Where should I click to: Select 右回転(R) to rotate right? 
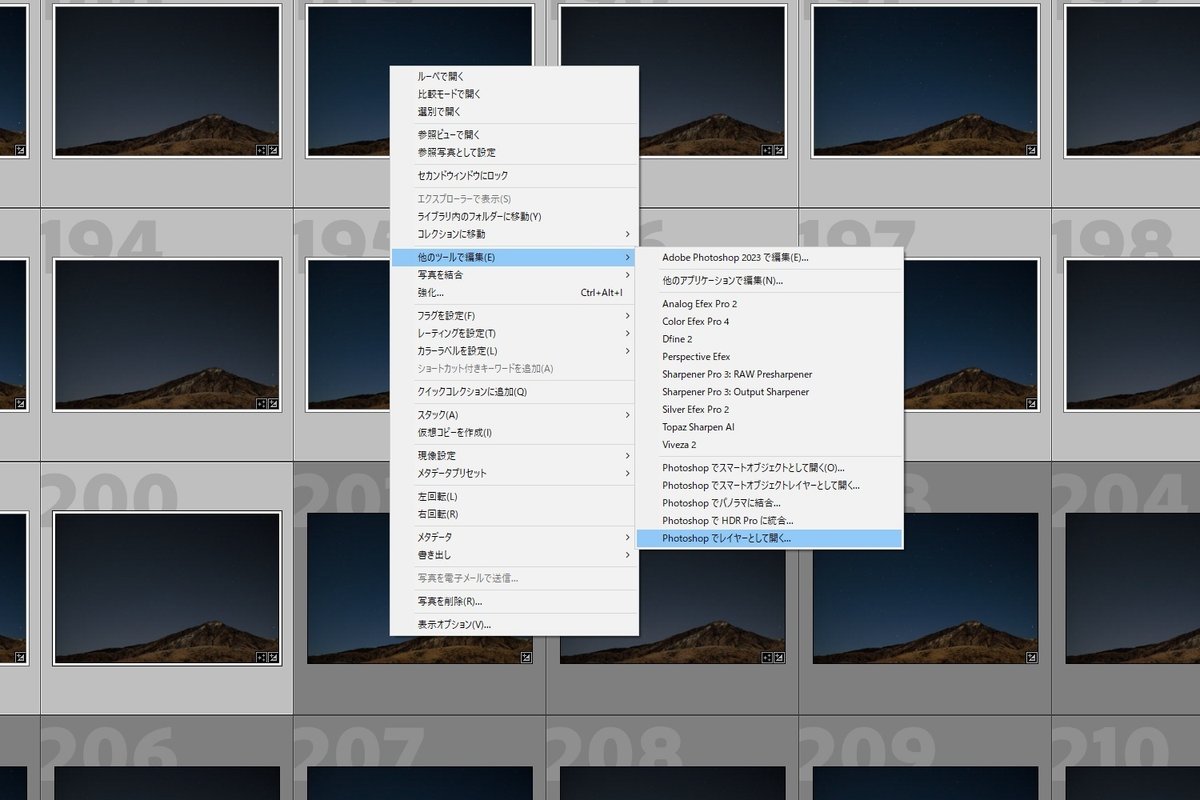click(x=514, y=514)
